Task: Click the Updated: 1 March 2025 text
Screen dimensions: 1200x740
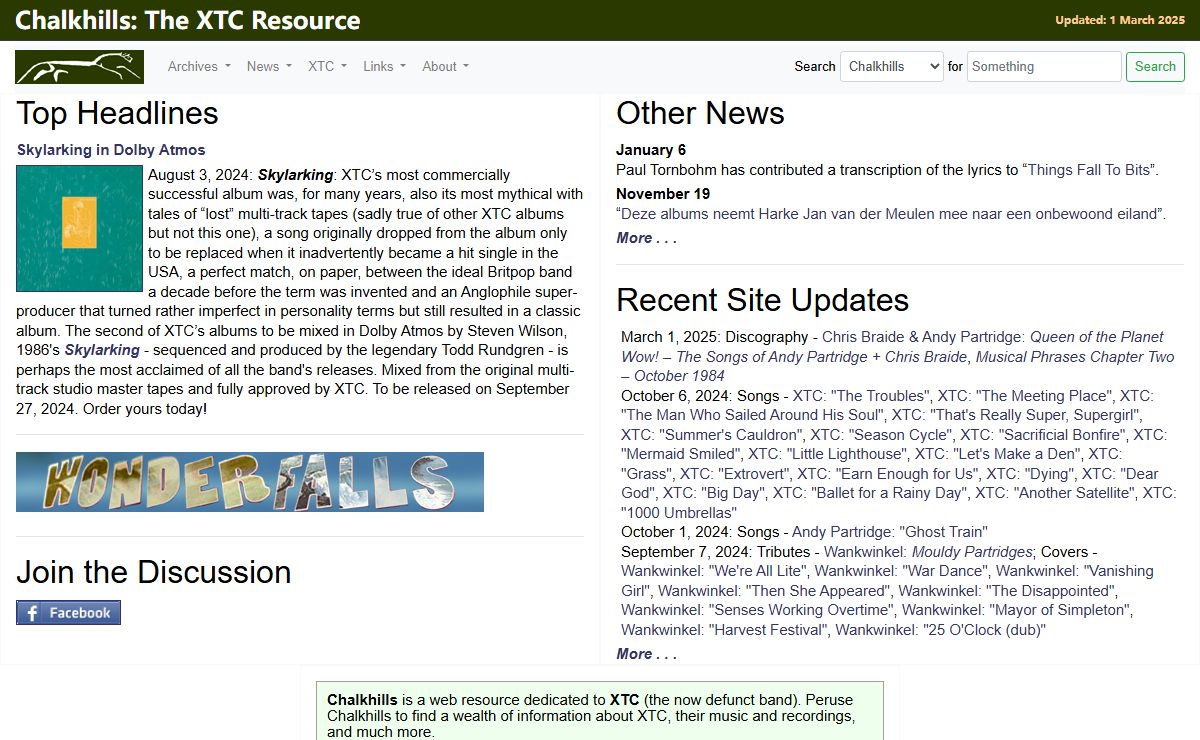Action: pyautogui.click(x=1120, y=20)
